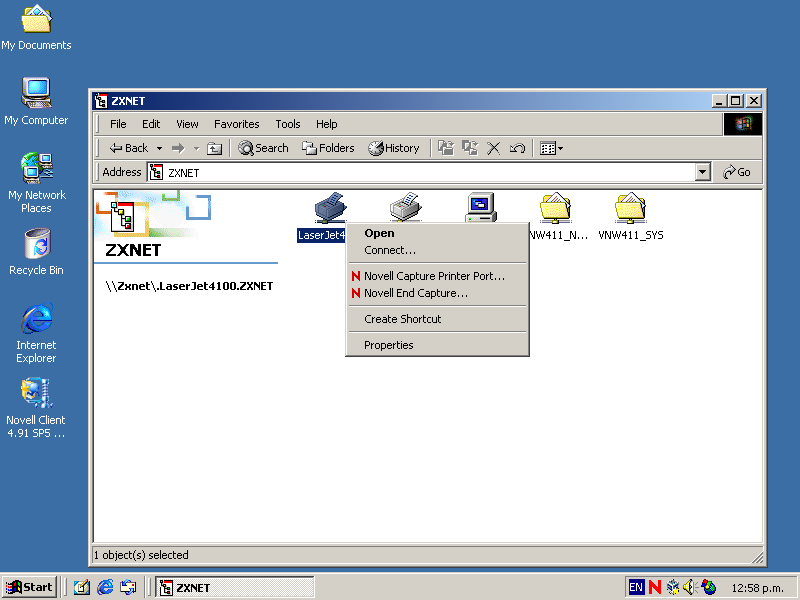Go Back using the toolbar Back button
Viewport: 800px width, 600px height.
pos(129,148)
